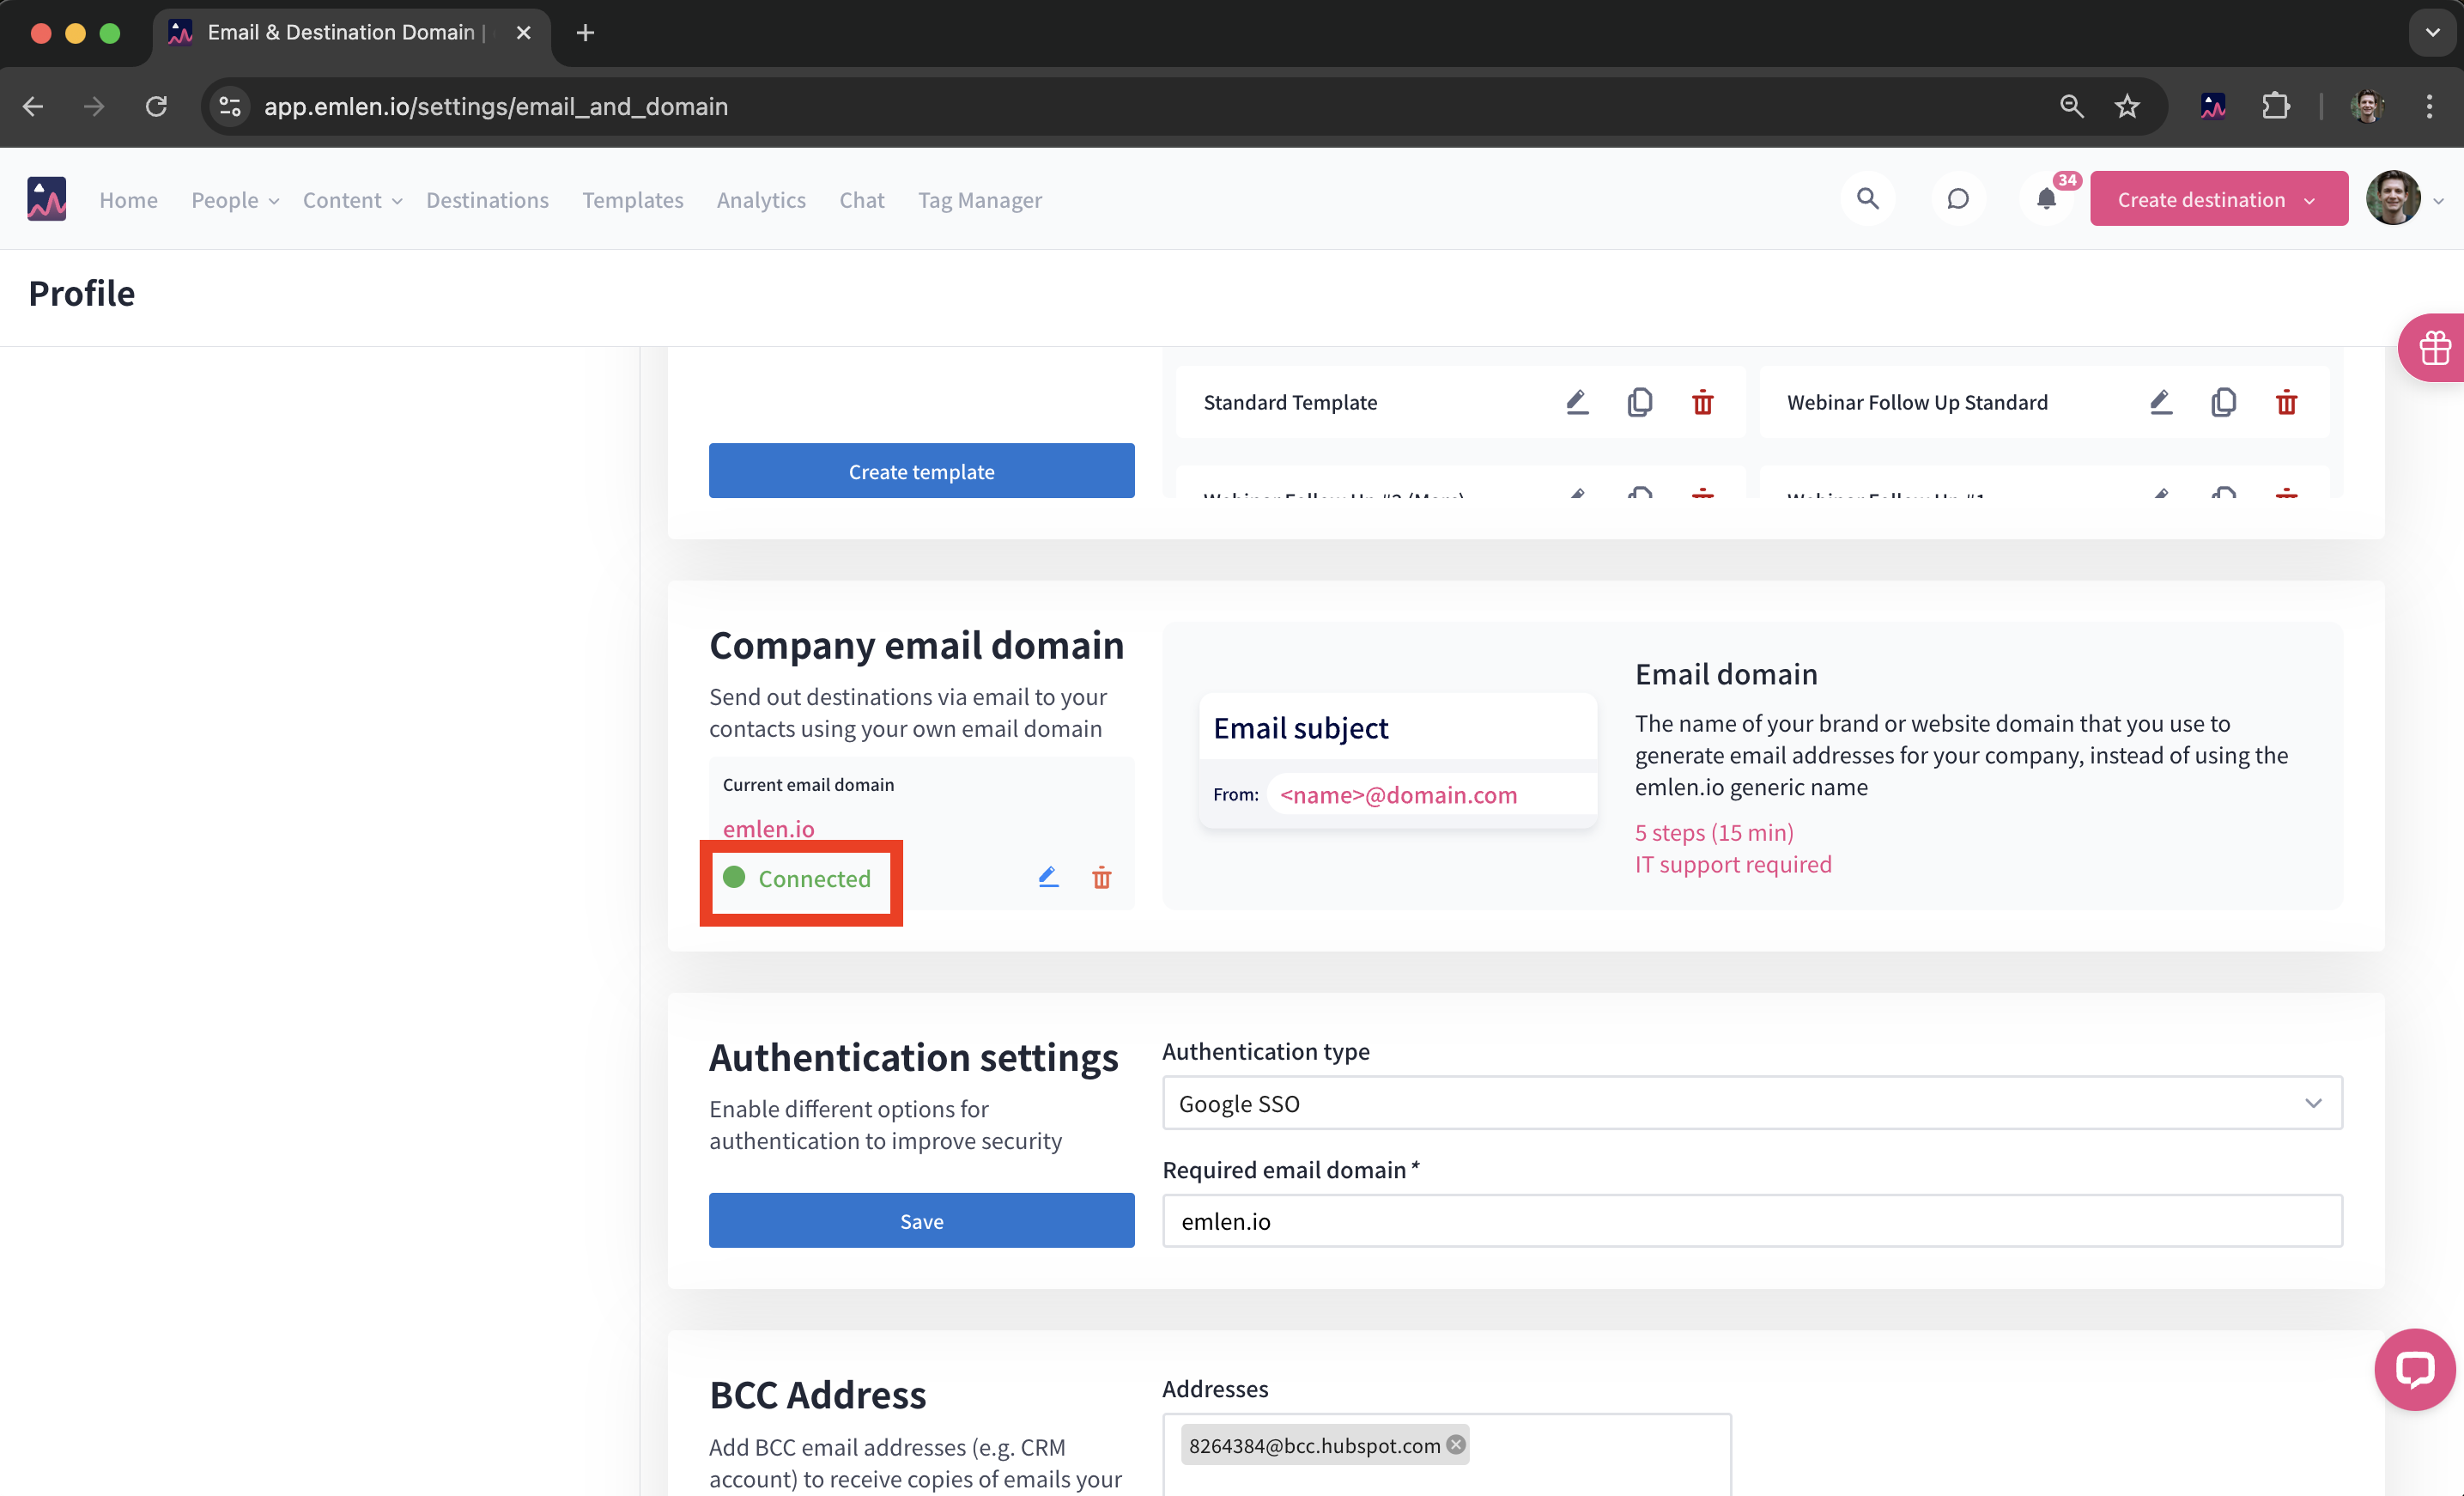This screenshot has height=1496, width=2464.
Task: Expand the Content navigation menu
Action: [x=352, y=200]
